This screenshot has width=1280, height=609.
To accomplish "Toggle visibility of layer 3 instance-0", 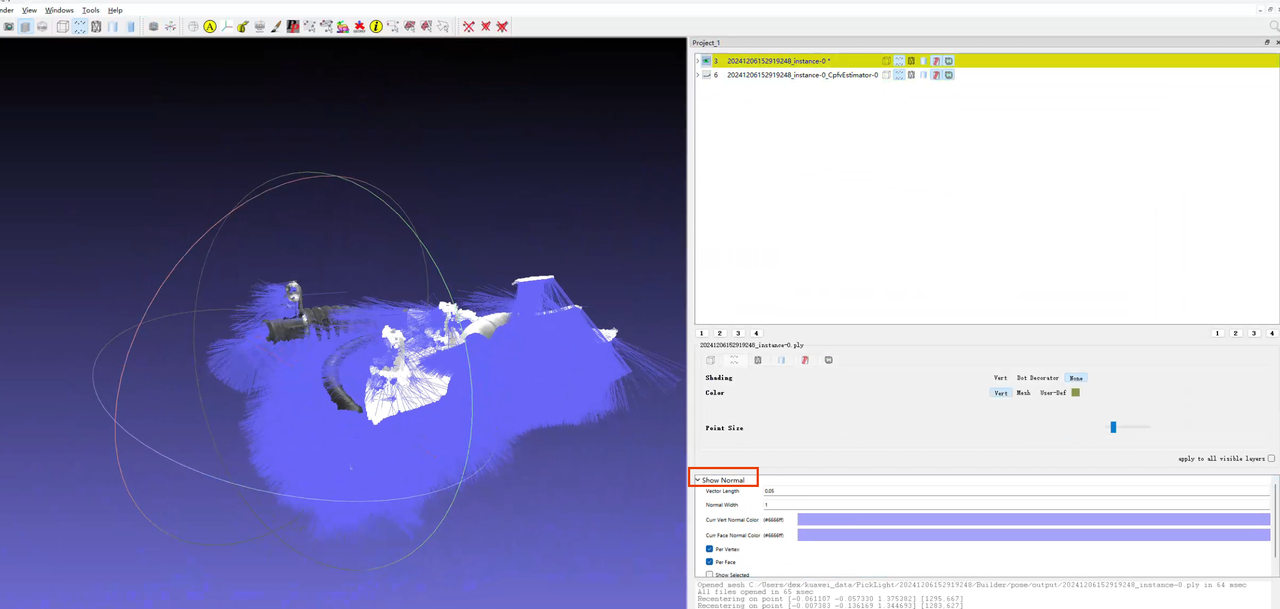I will [706, 61].
